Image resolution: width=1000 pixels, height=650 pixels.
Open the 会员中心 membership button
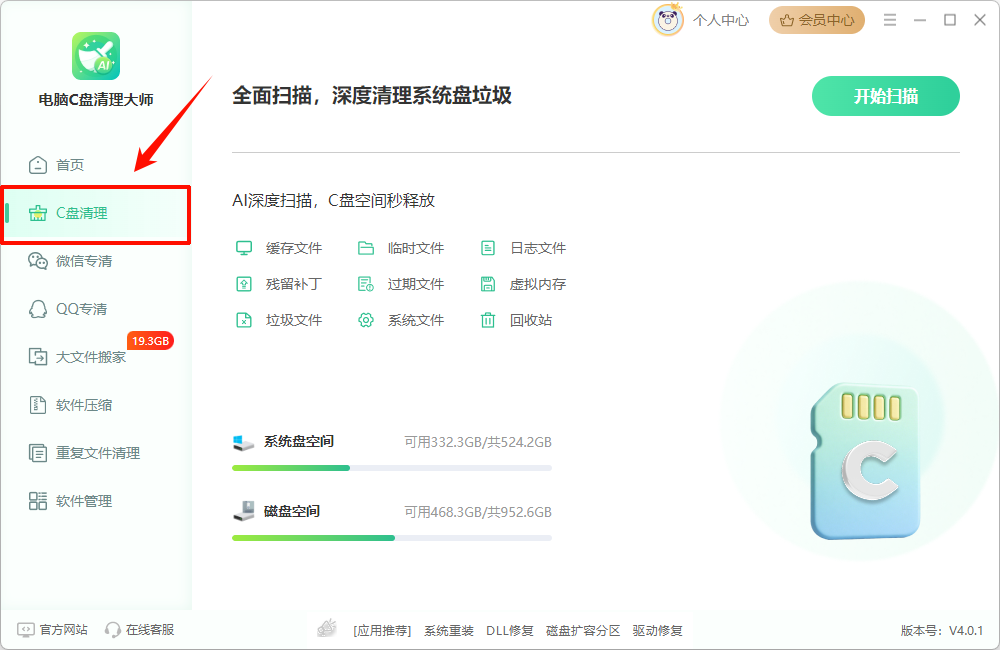[816, 19]
